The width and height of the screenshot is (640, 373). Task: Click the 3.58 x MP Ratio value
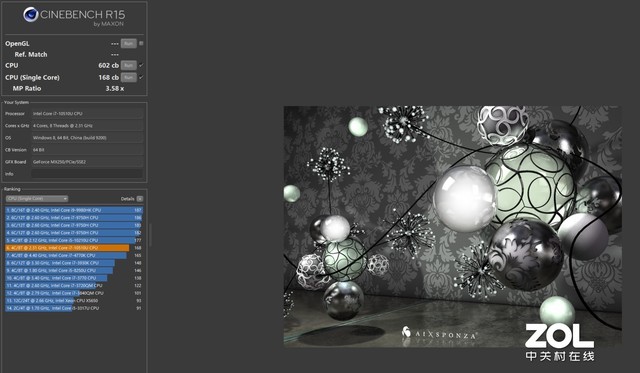point(115,88)
